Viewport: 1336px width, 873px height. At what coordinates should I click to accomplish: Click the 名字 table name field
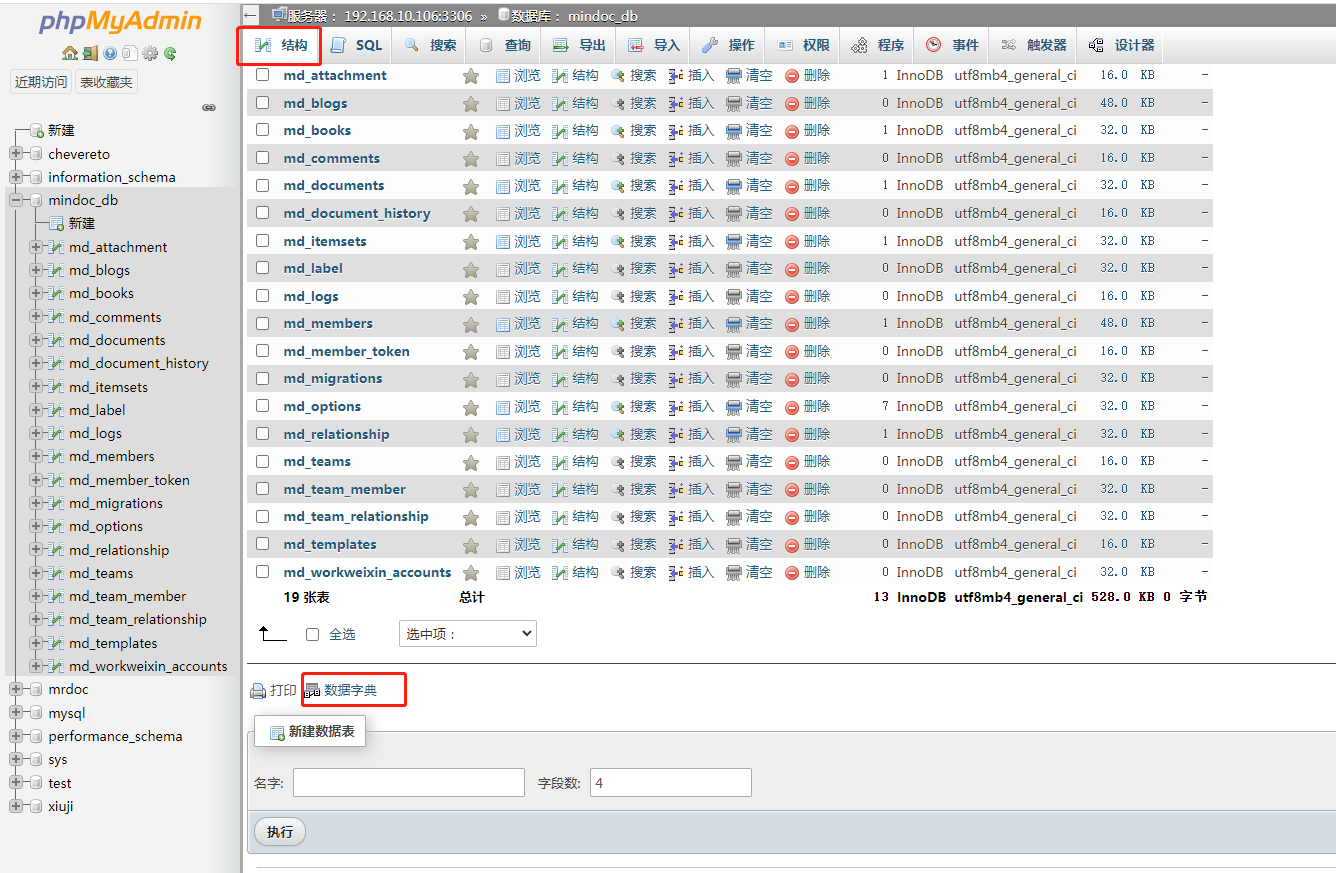(x=409, y=783)
